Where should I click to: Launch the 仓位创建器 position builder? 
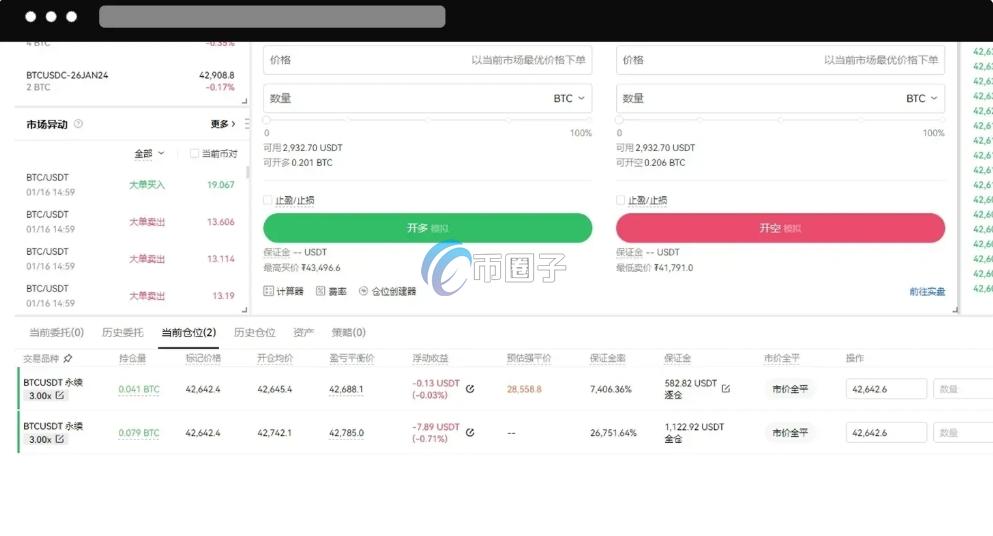pos(388,291)
